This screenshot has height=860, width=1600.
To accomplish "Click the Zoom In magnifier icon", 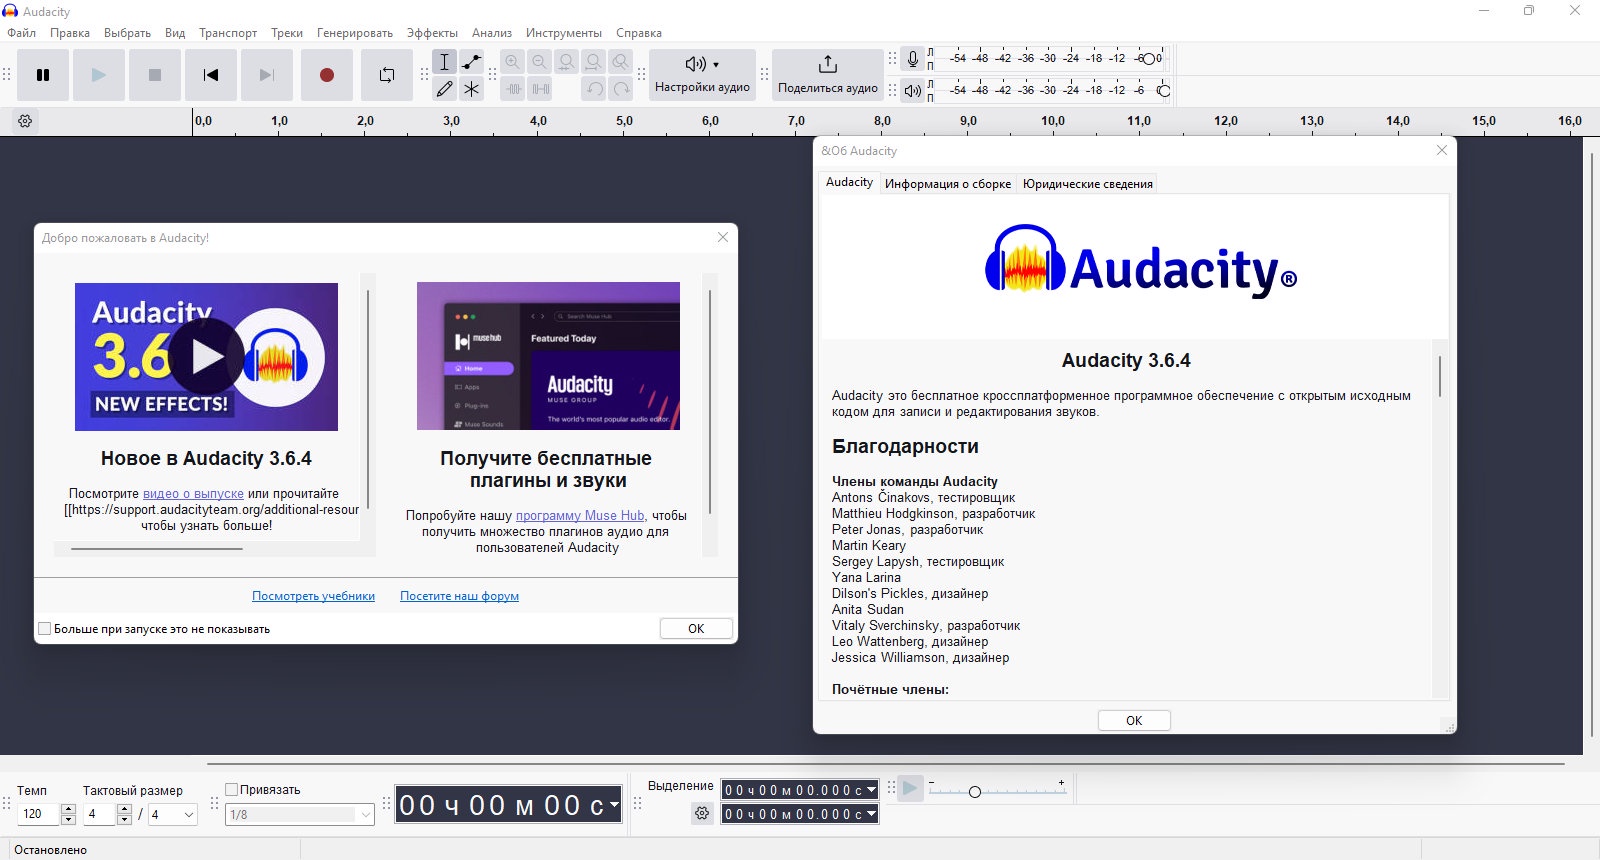I will (513, 62).
